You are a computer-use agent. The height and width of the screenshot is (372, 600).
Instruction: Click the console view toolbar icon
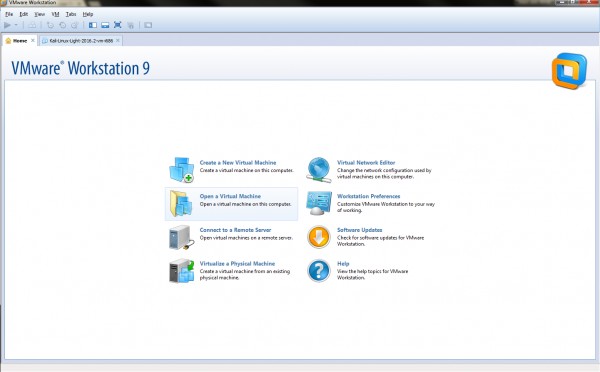(148, 25)
